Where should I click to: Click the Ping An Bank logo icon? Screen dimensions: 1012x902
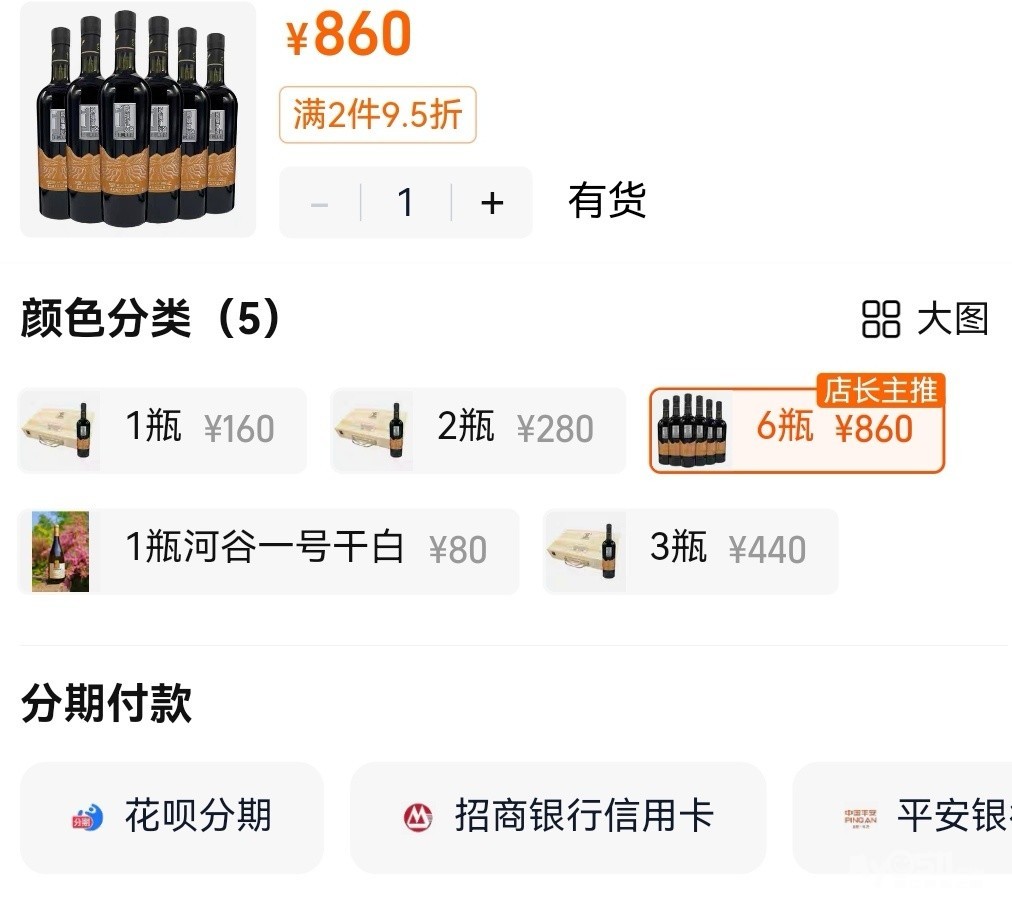click(861, 817)
